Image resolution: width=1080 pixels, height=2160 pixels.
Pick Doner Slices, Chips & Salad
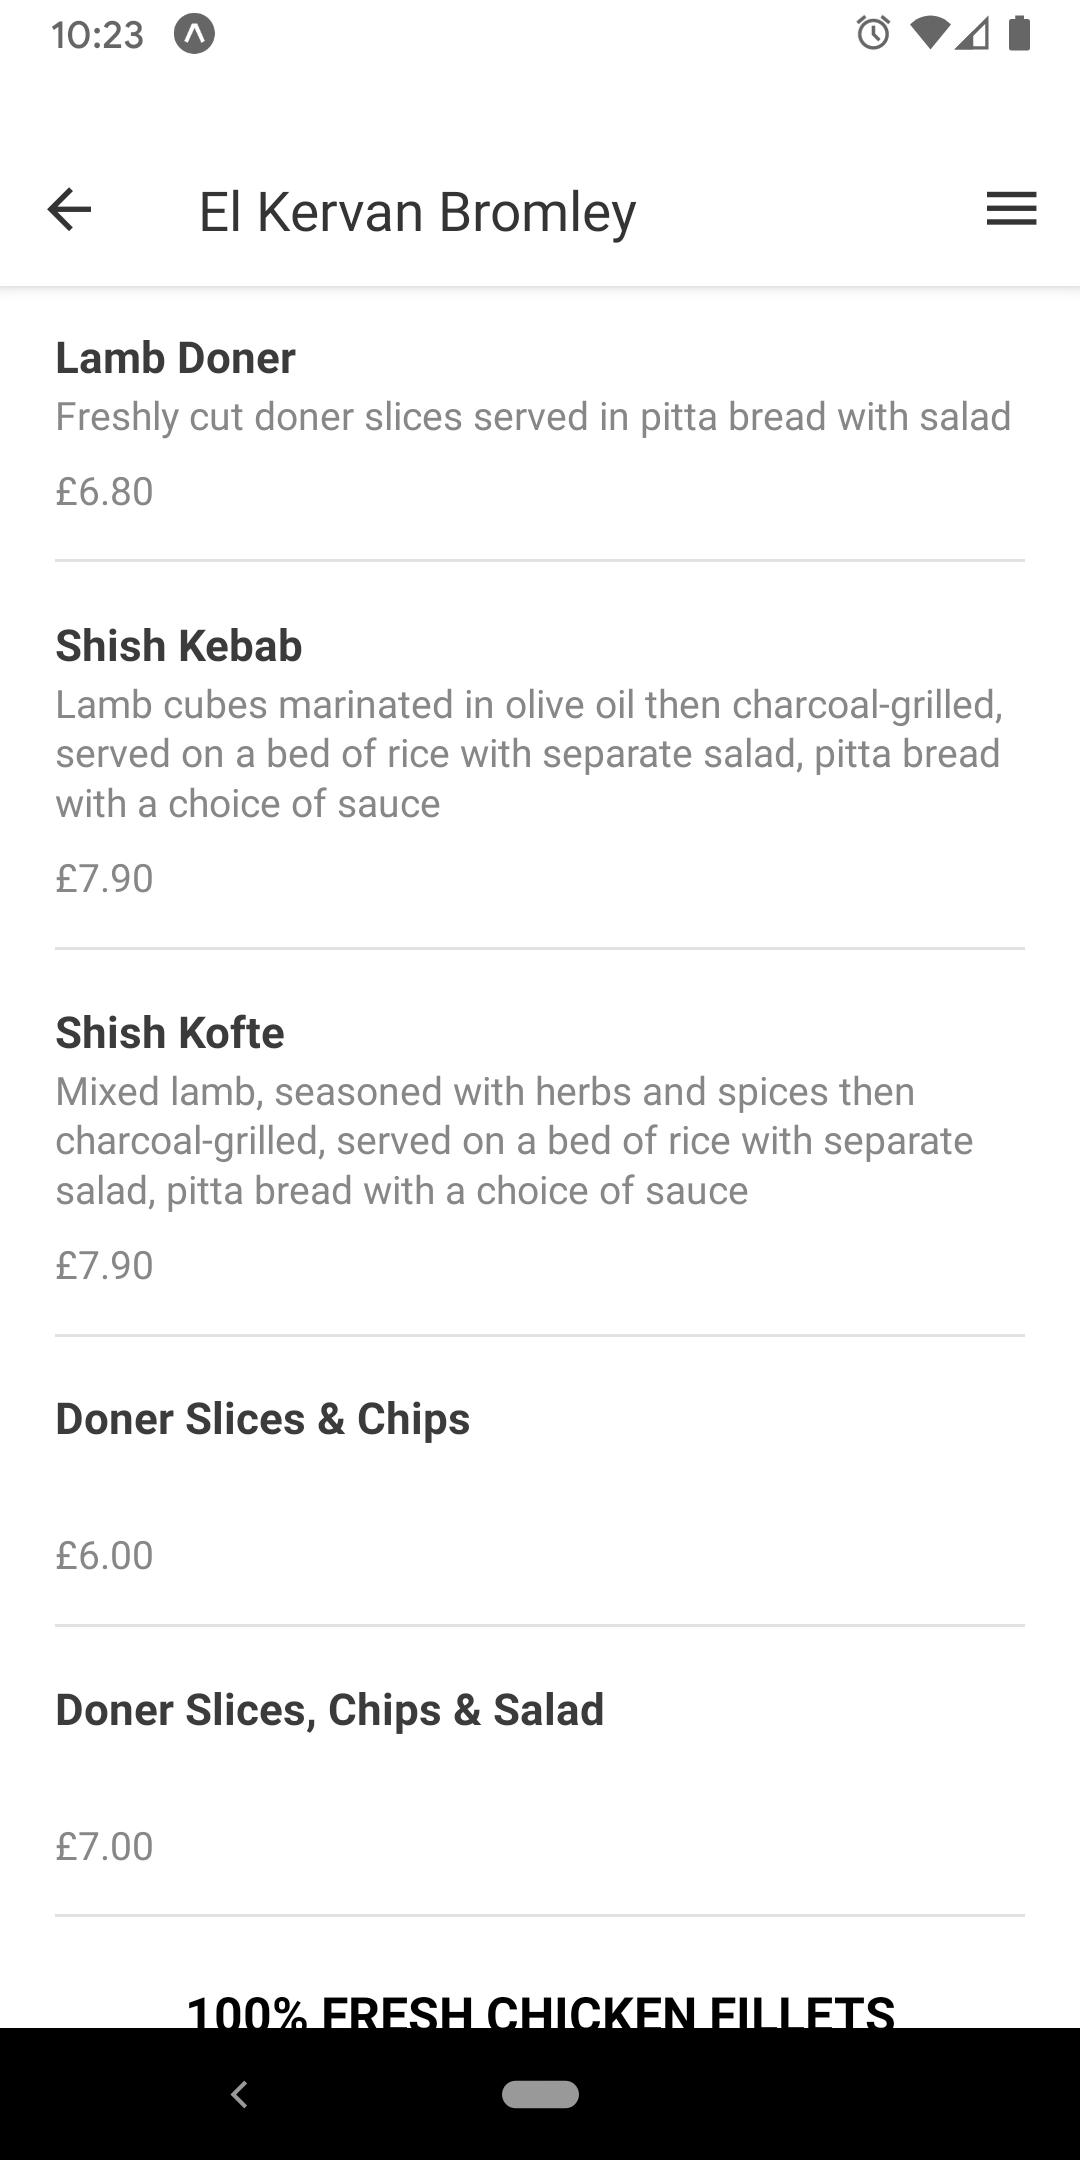(540, 1771)
